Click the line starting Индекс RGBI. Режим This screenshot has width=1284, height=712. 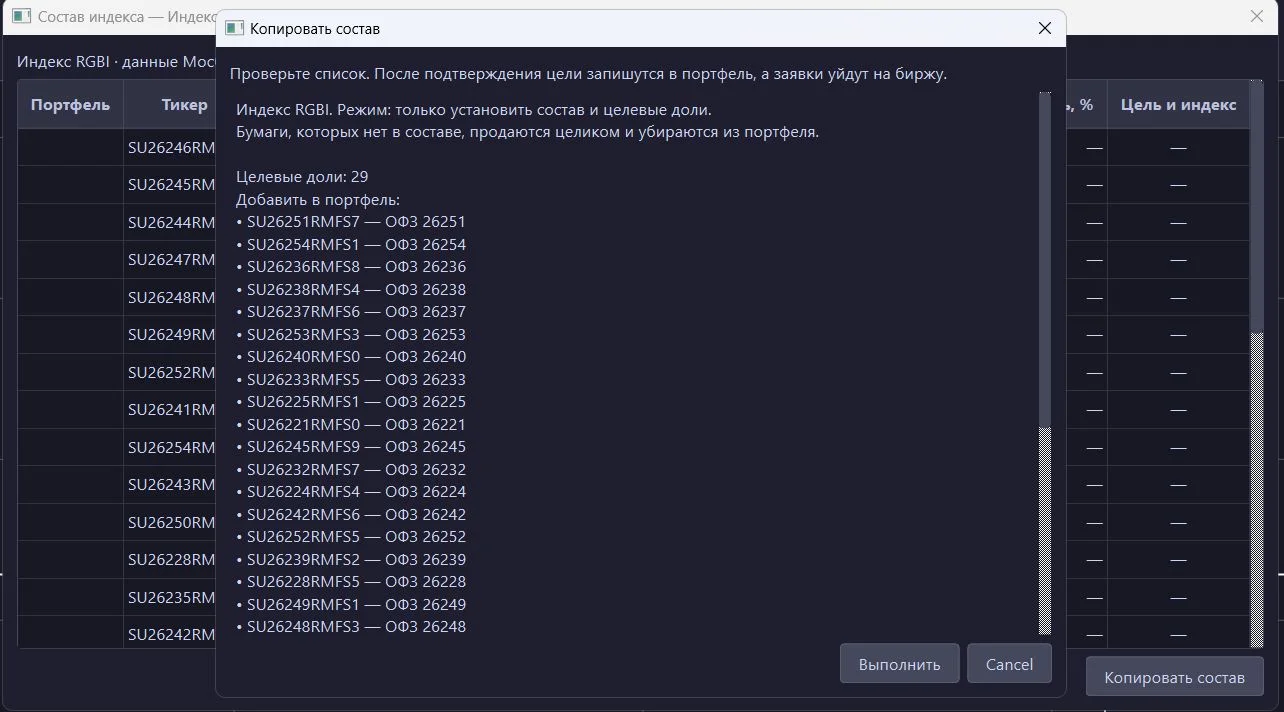click(x=474, y=110)
